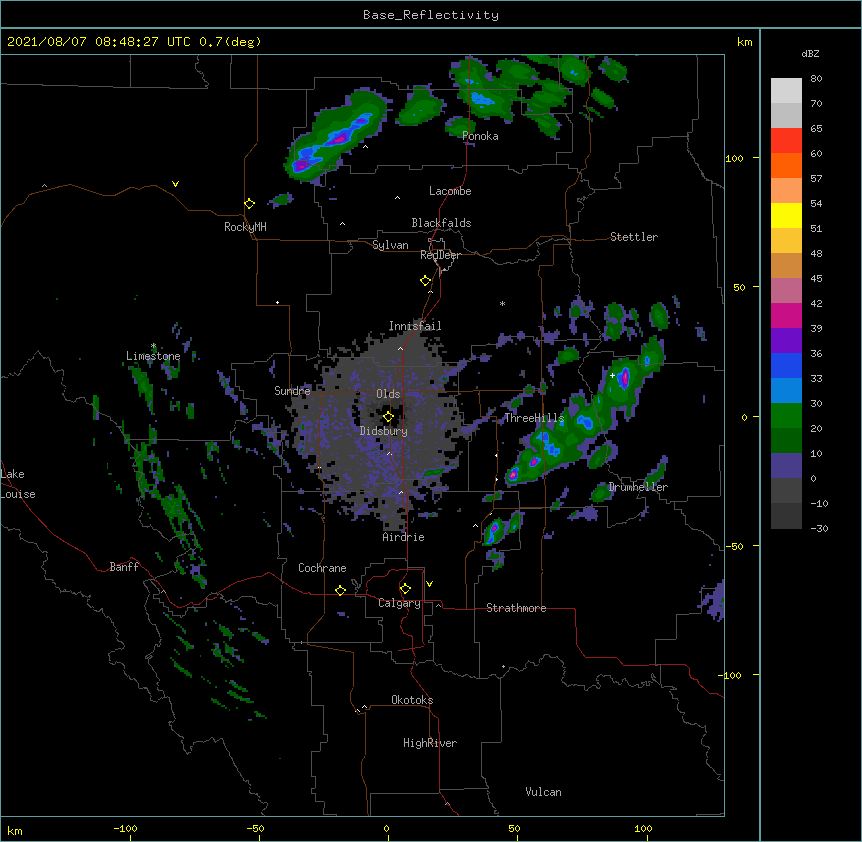Click the radar site diamond between Olds and Didsbury
The height and width of the screenshot is (842, 862).
tap(388, 417)
